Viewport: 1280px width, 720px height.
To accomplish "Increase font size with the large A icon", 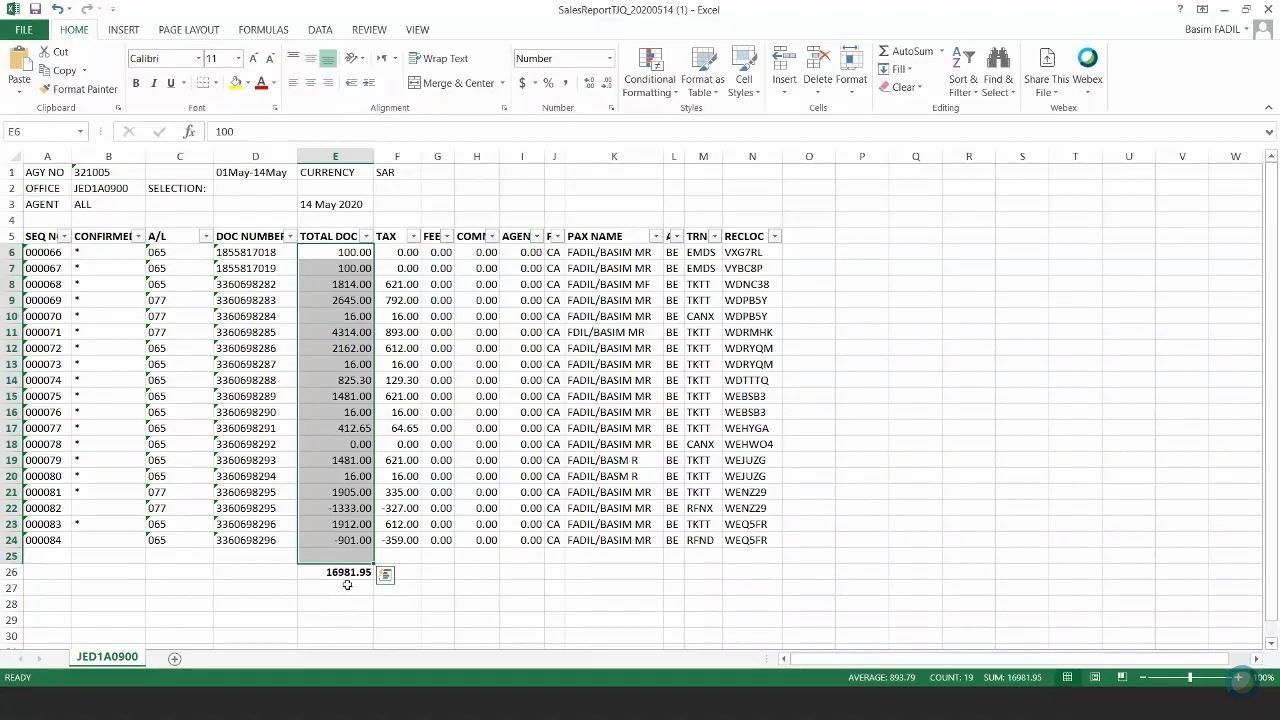I will point(254,58).
